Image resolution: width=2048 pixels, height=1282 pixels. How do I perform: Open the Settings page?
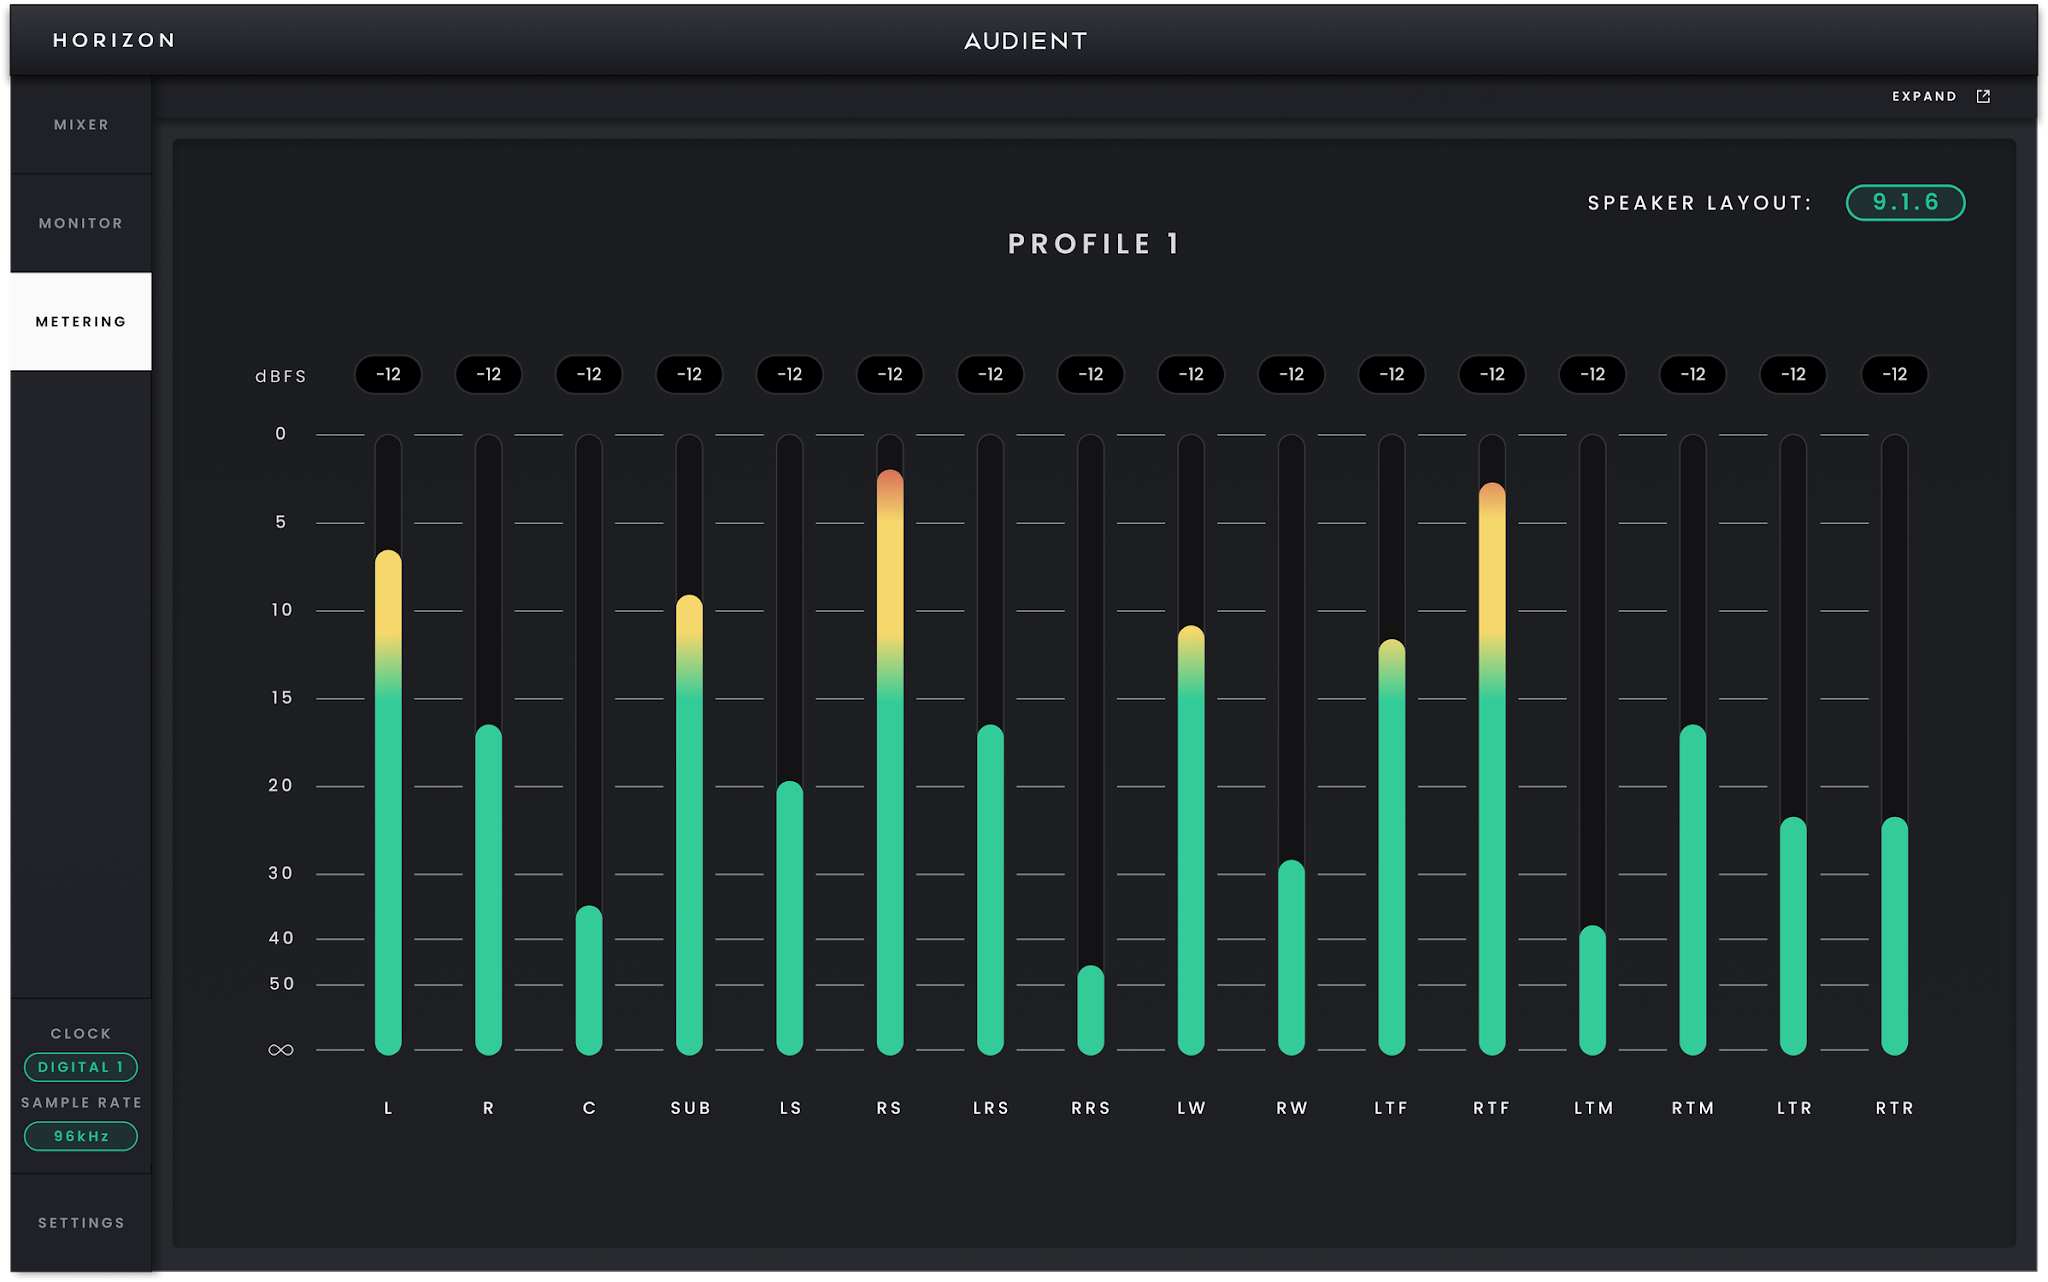click(x=81, y=1223)
